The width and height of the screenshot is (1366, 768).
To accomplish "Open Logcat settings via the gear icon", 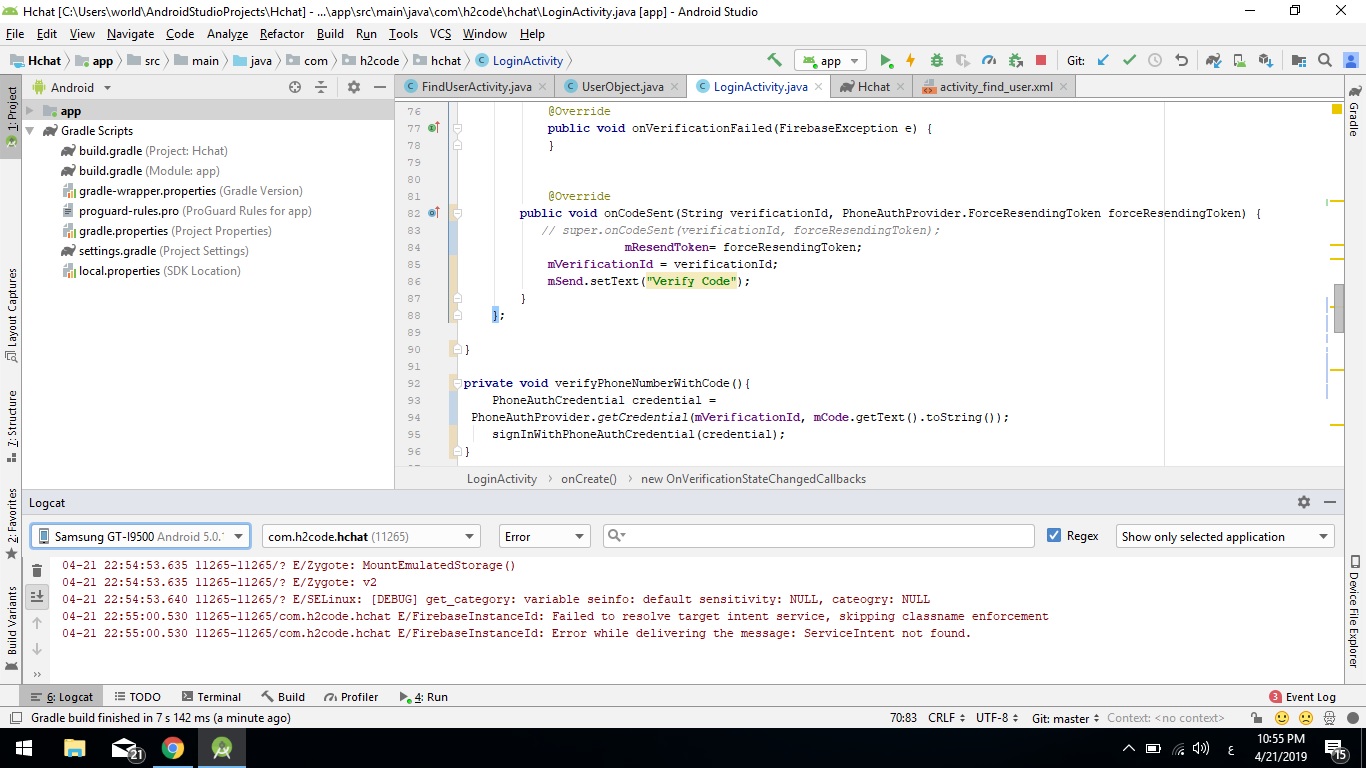I will coord(1303,502).
